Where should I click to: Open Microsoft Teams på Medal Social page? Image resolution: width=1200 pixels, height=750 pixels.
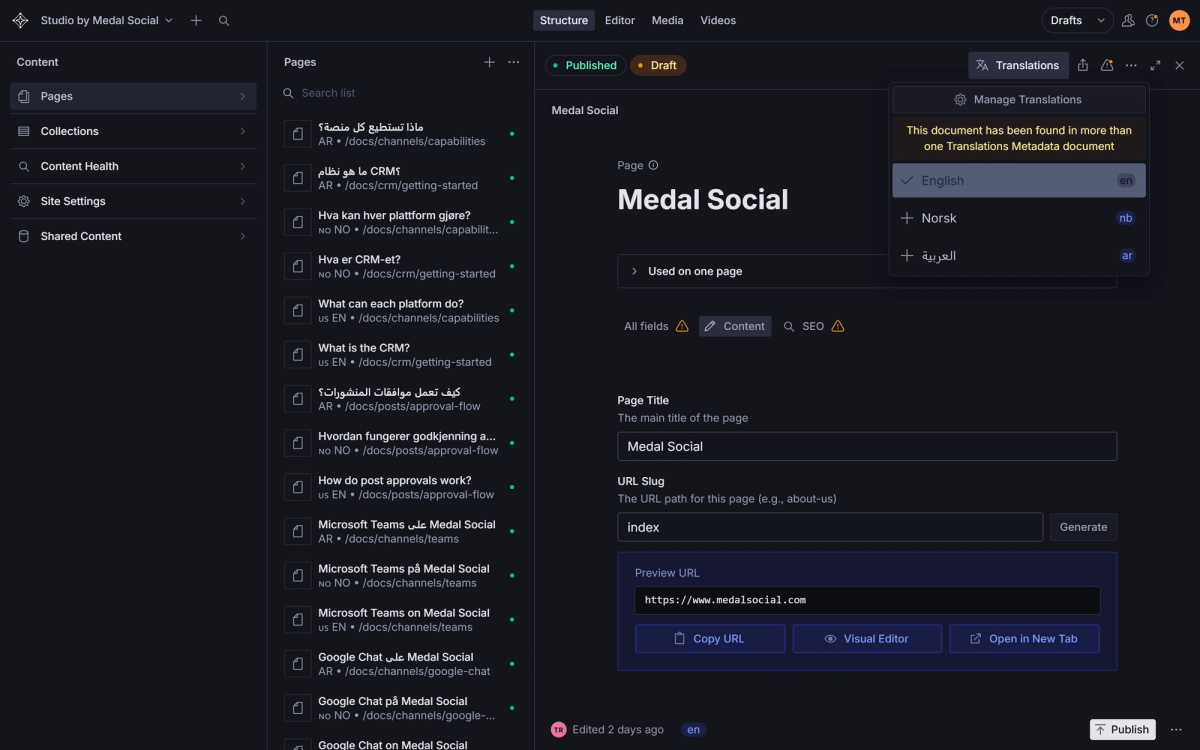401,575
